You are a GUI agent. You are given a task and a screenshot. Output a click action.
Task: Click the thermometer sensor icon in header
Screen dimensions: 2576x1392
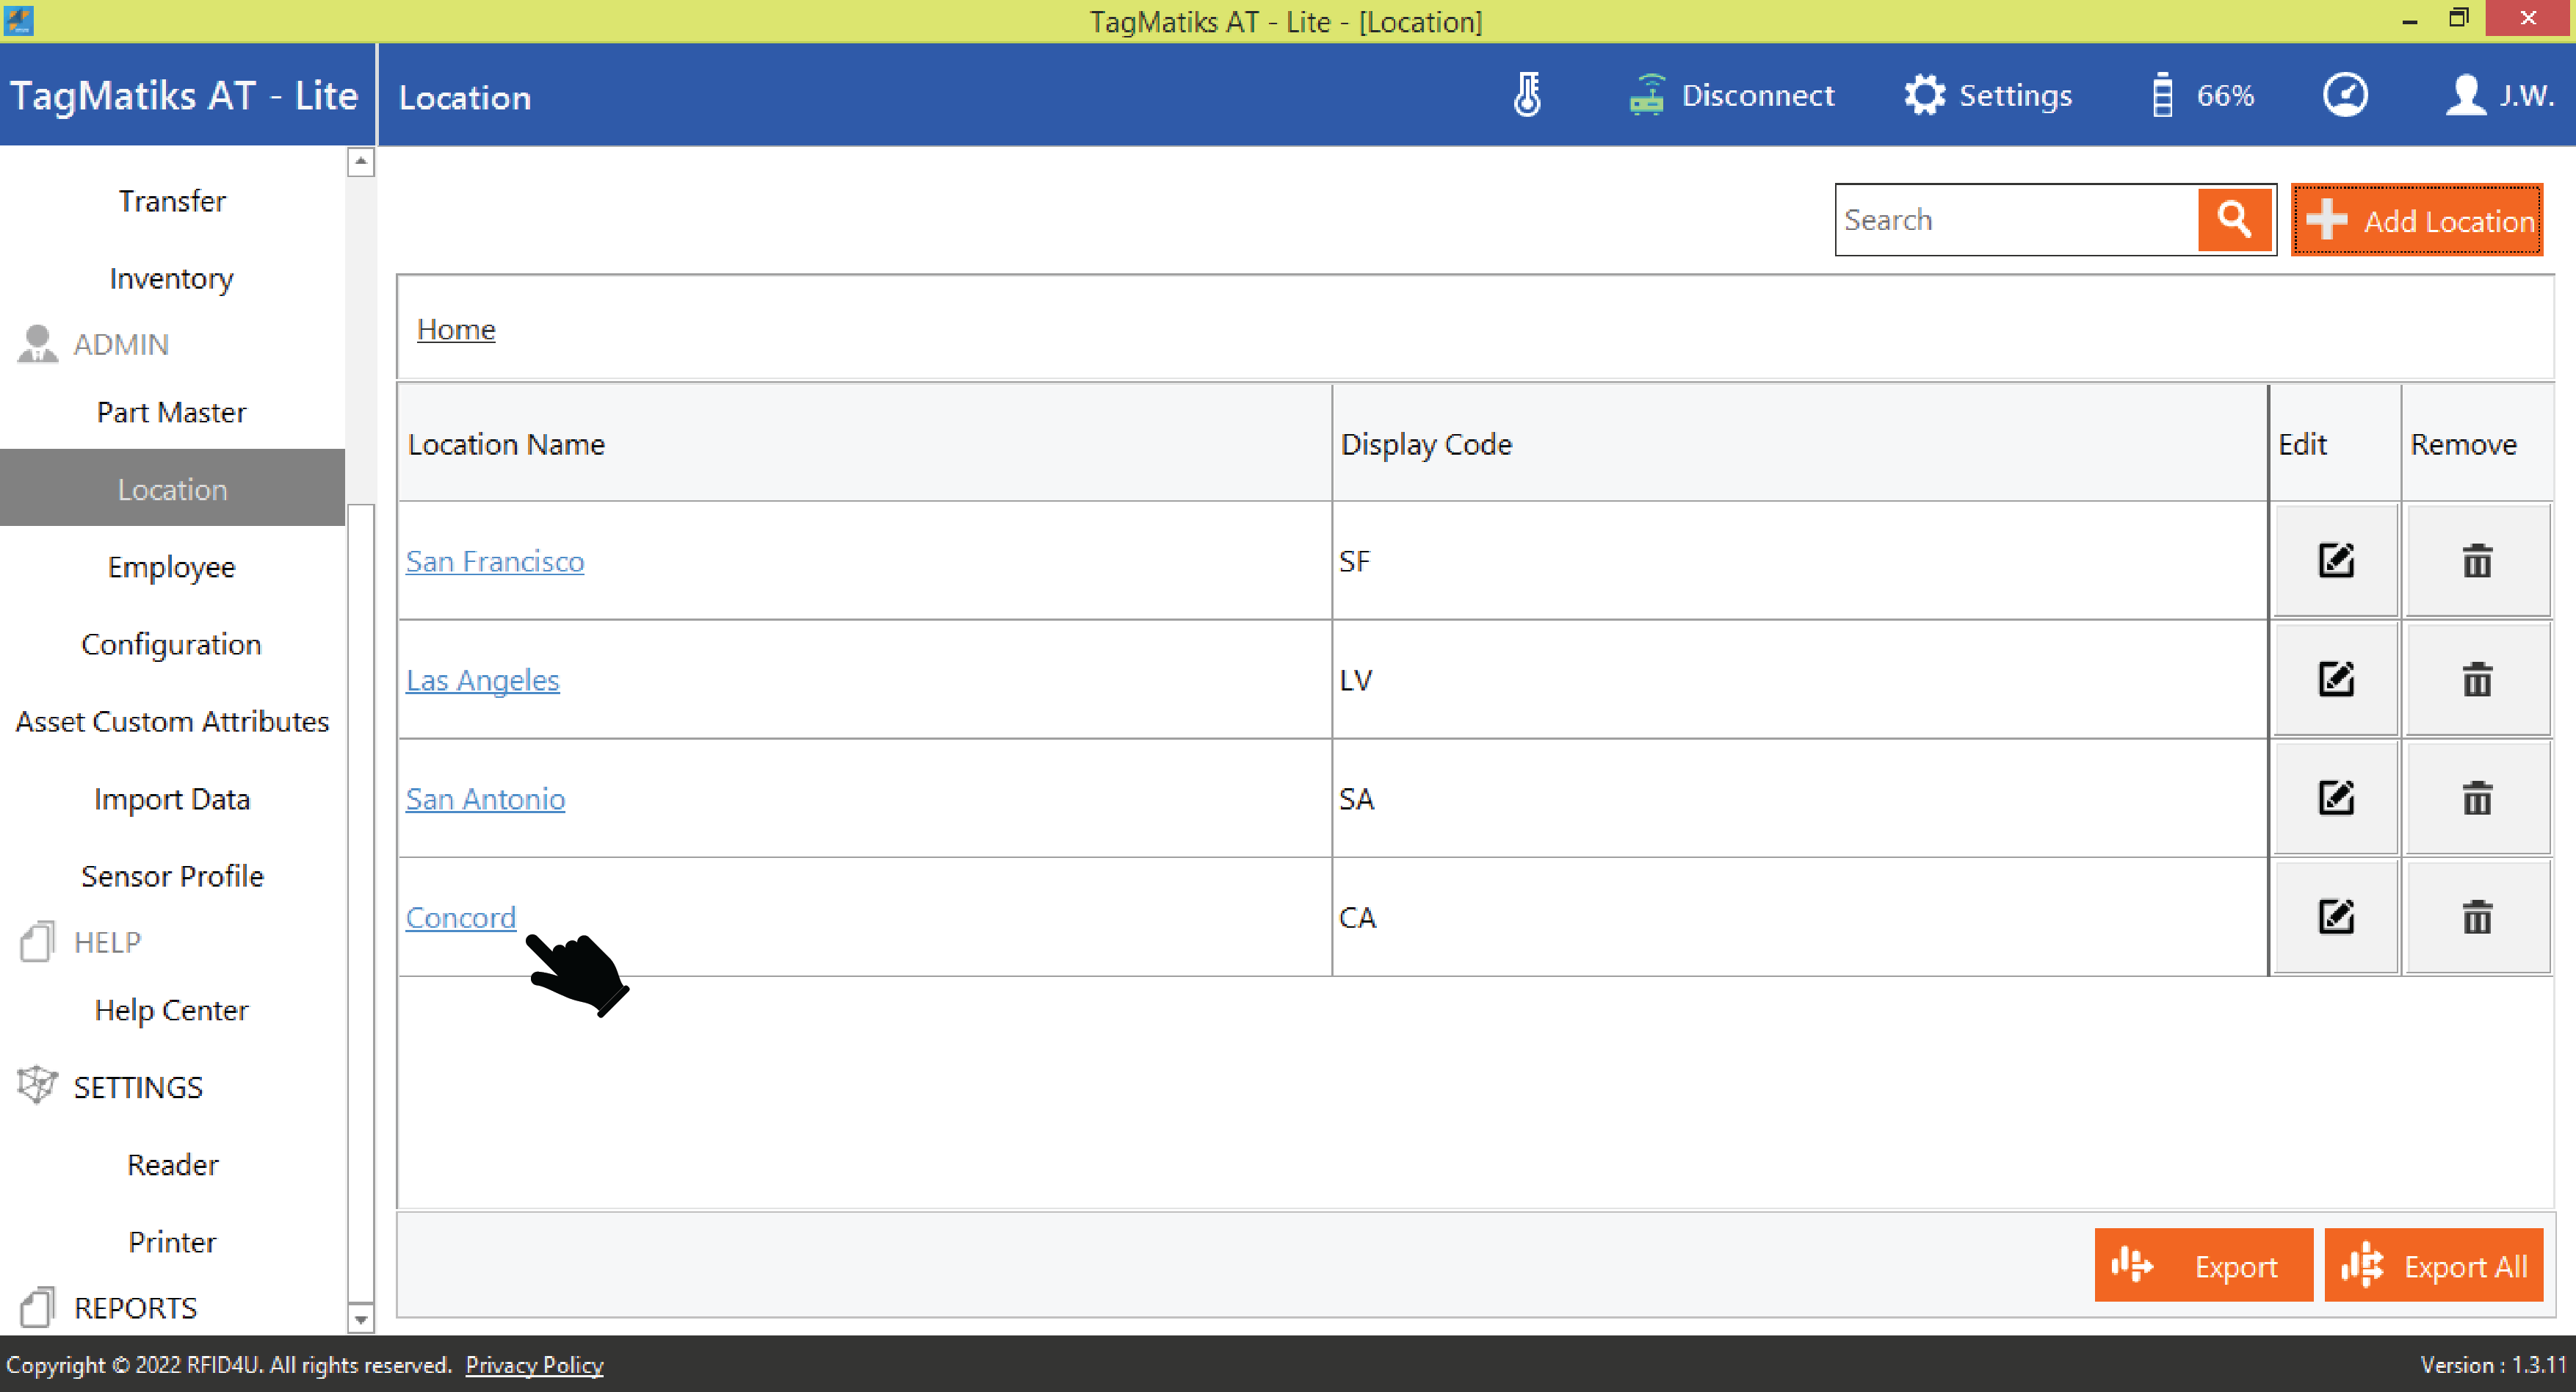pyautogui.click(x=1527, y=96)
